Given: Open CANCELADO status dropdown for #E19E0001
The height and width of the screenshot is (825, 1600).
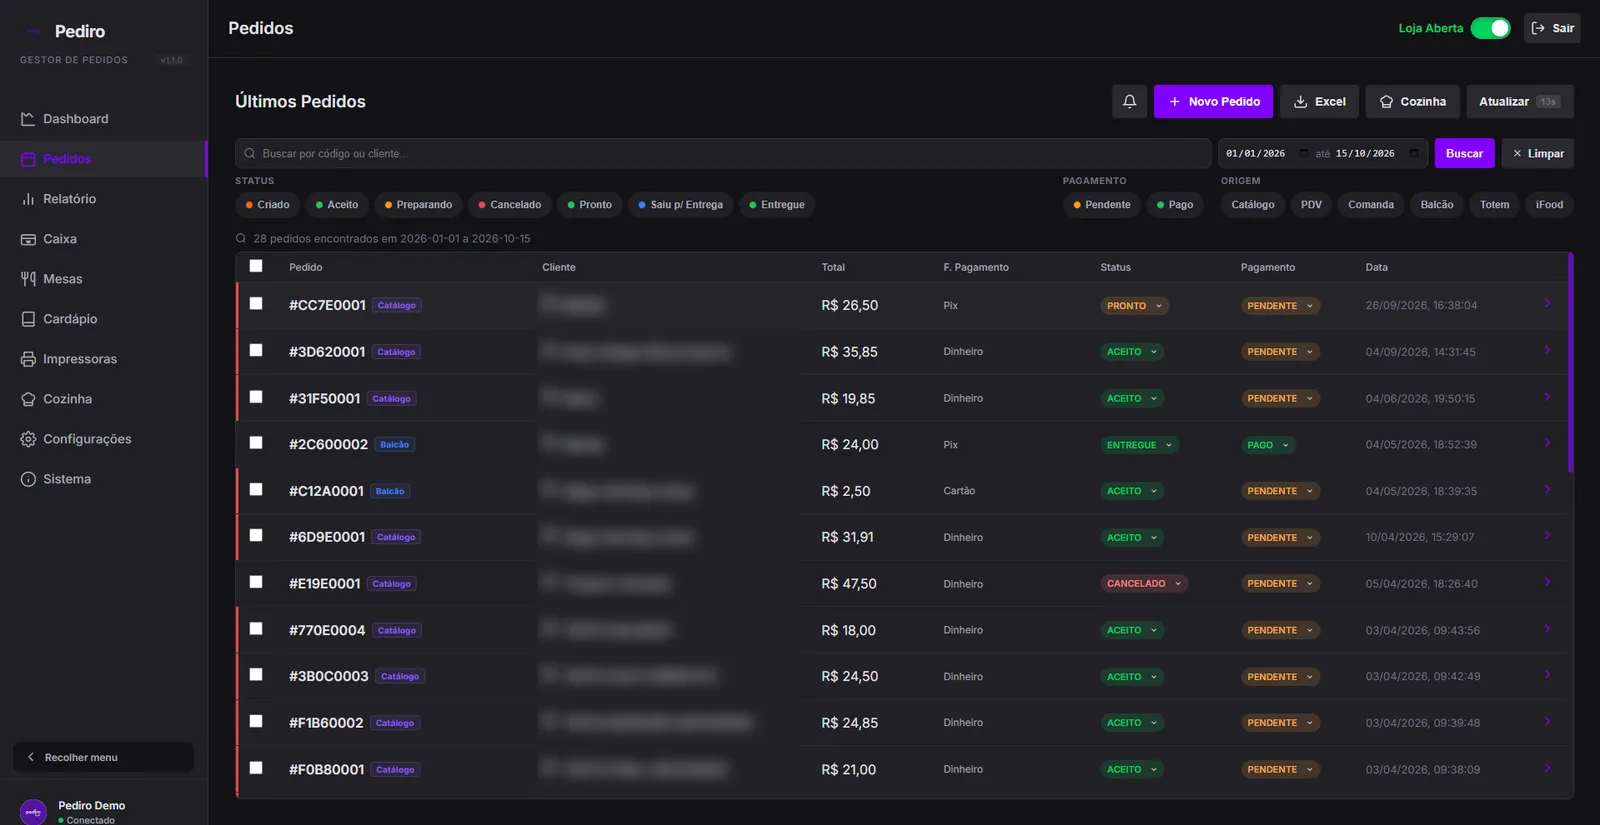Looking at the screenshot, I should (x=1144, y=584).
